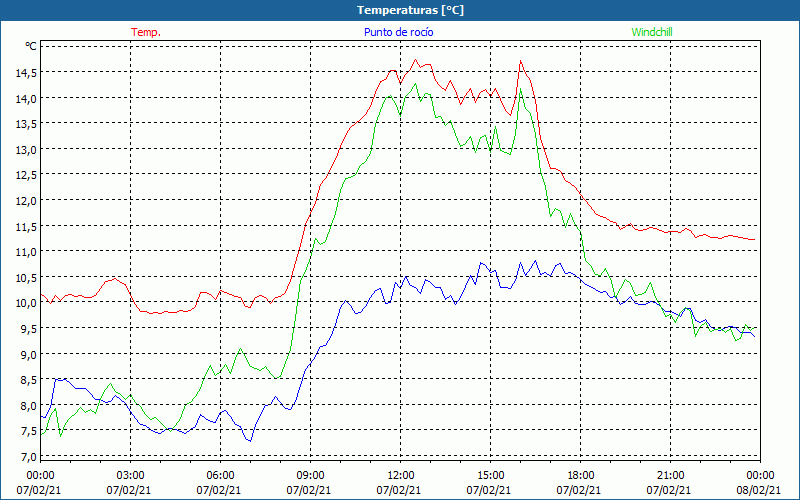
Task: Click the 15:00 time axis label
Action: point(490,475)
